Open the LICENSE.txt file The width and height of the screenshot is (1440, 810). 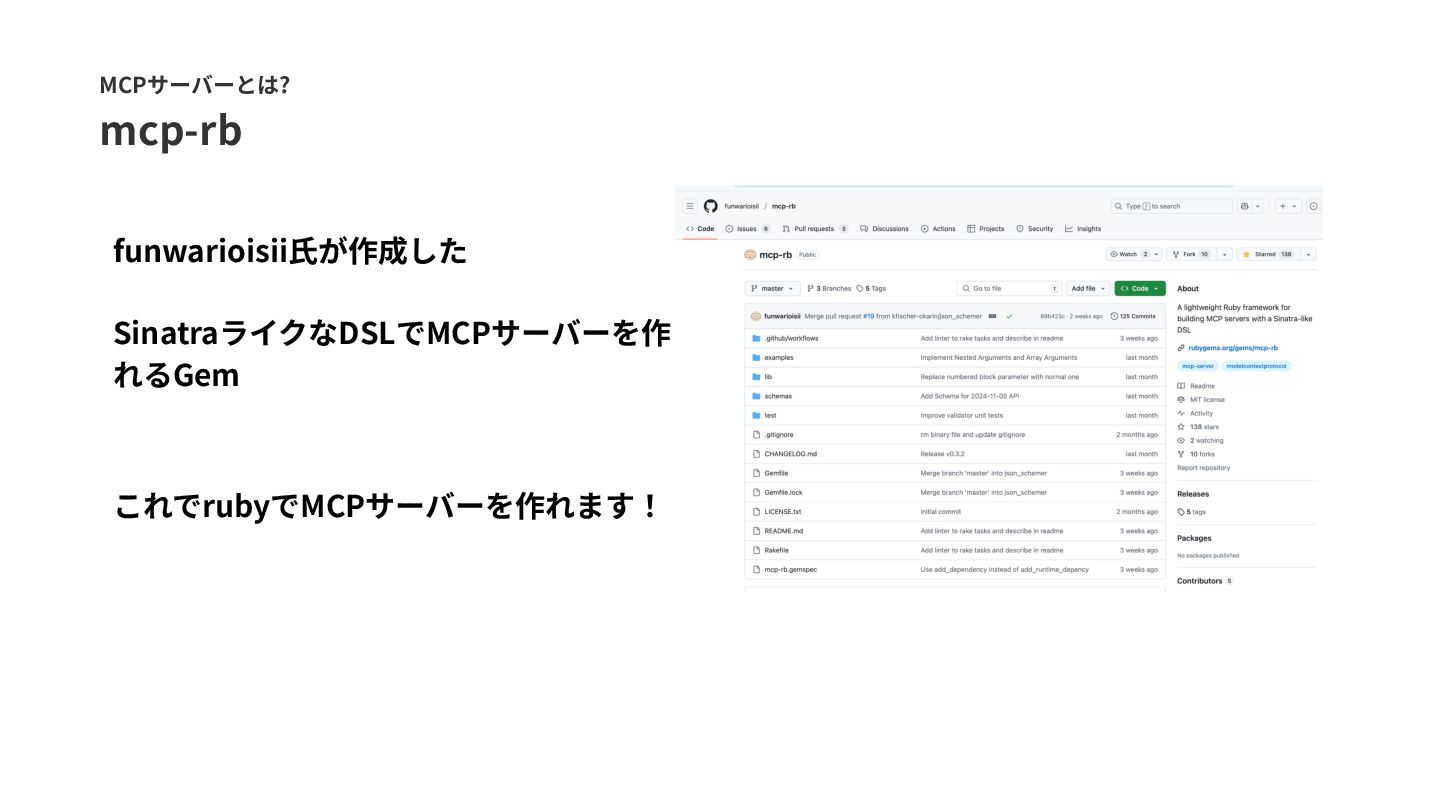783,511
